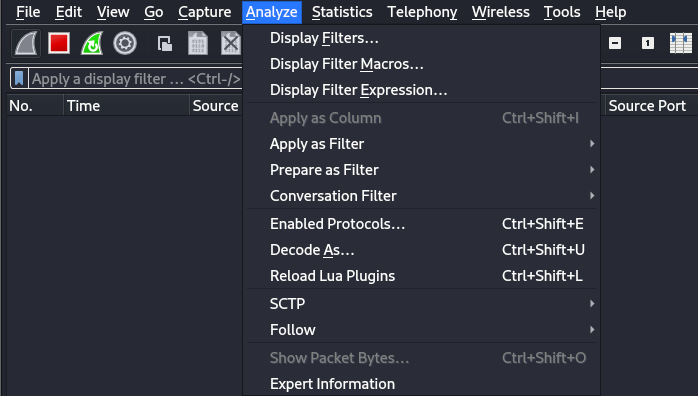The image size is (698, 396).
Task: Open Expert Information from Analyze menu
Action: [421, 384]
